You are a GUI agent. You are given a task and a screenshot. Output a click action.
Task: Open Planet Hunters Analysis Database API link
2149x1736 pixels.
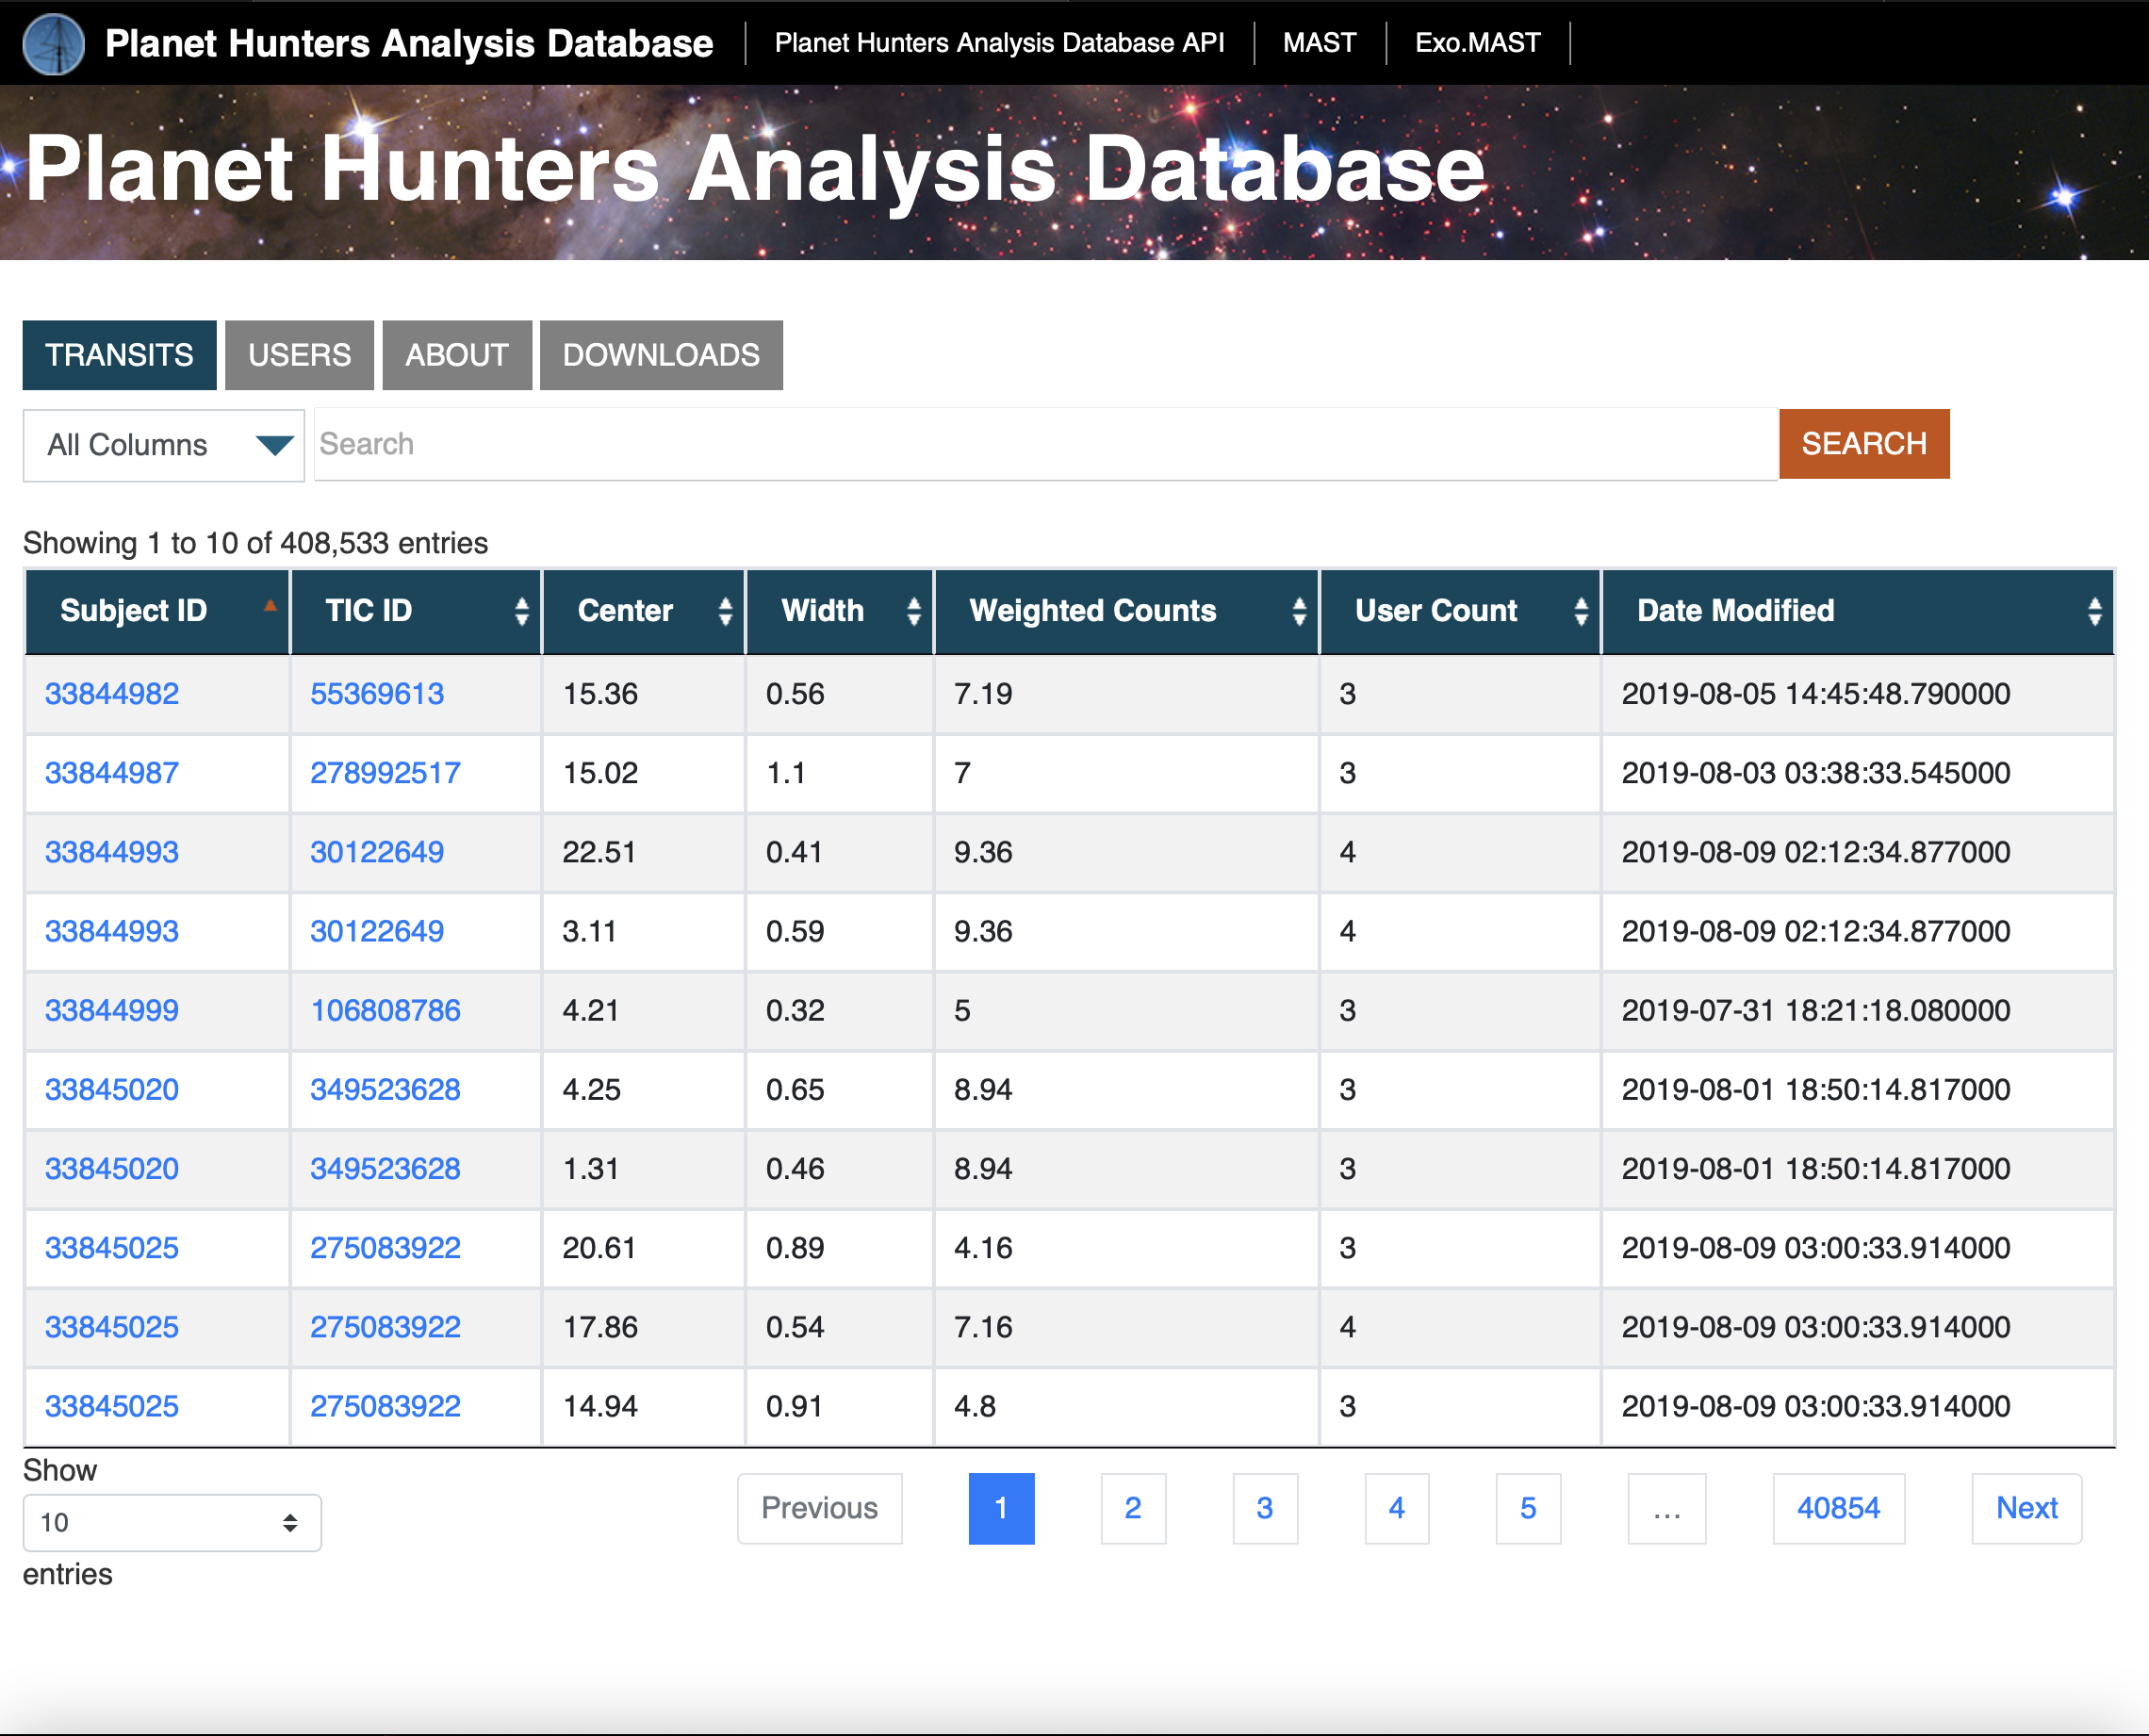tap(999, 43)
